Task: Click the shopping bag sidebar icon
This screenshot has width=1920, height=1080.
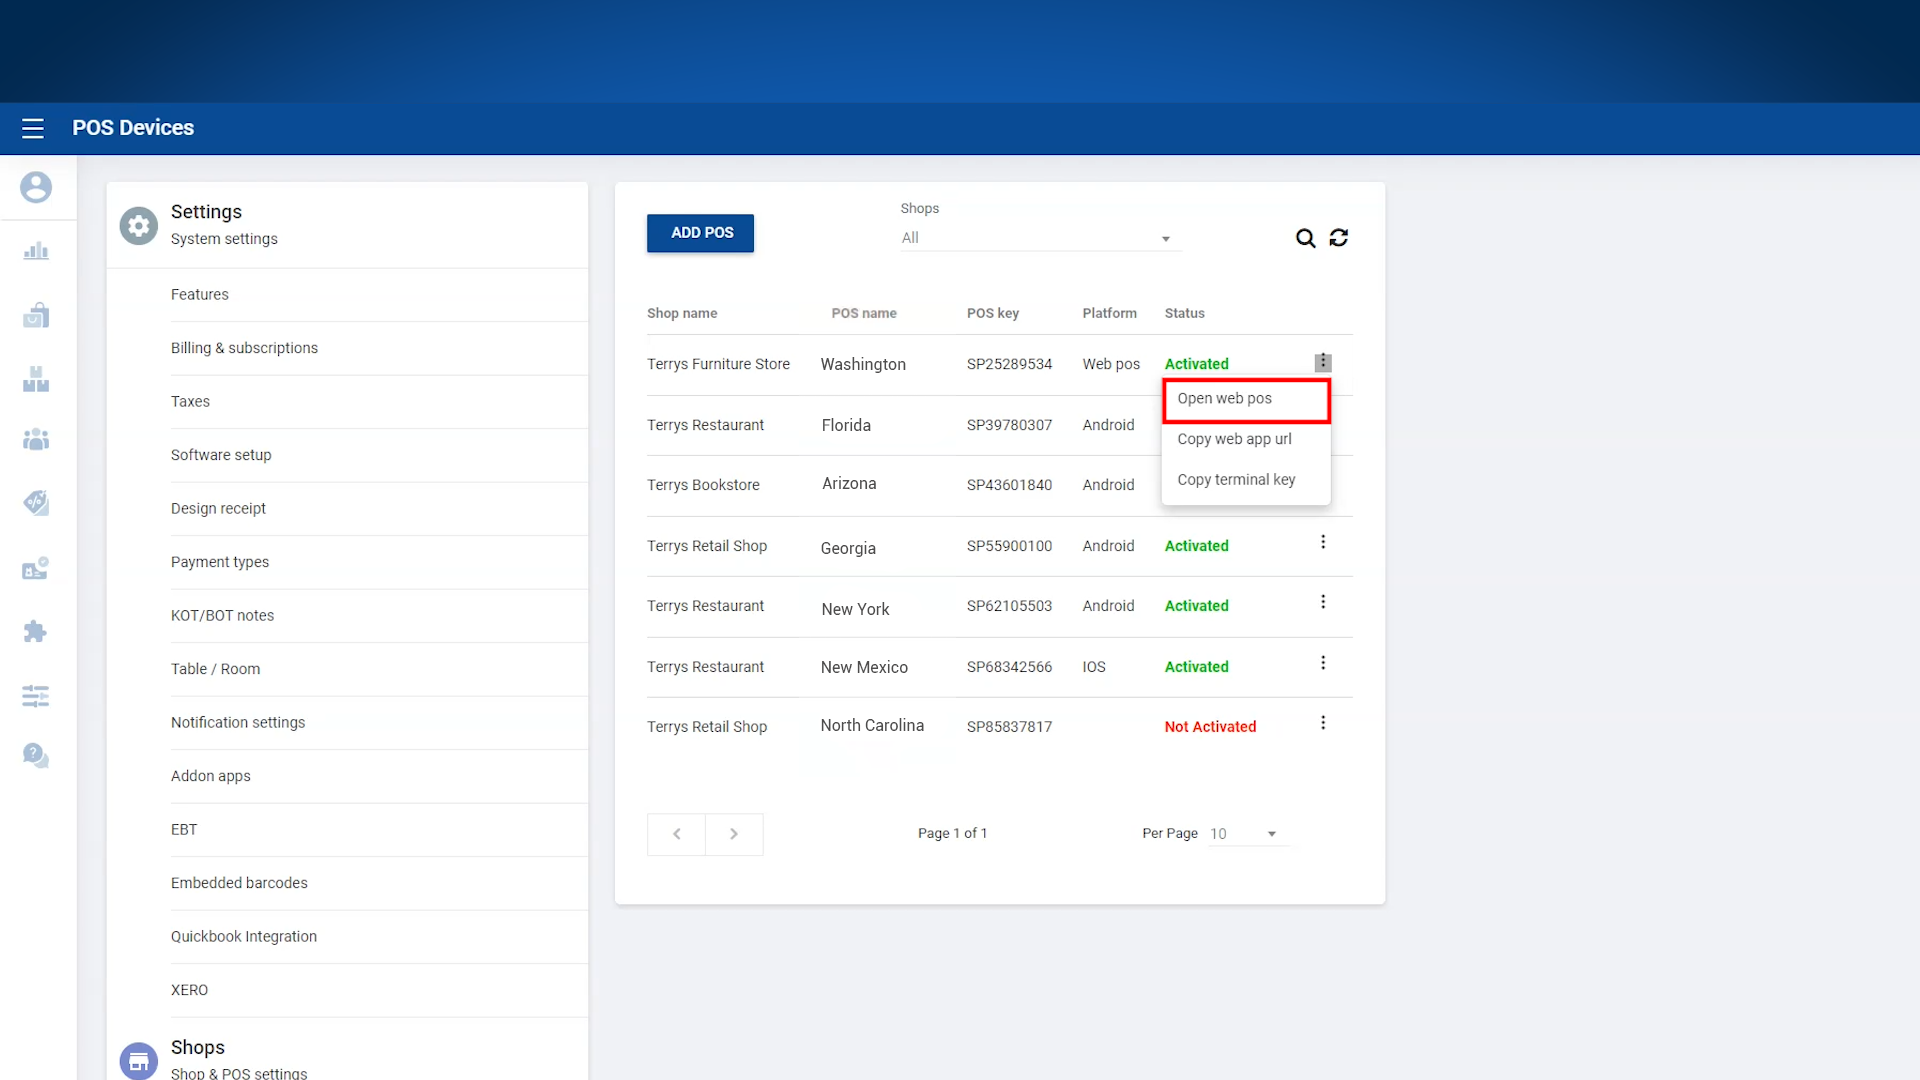Action: [x=36, y=315]
